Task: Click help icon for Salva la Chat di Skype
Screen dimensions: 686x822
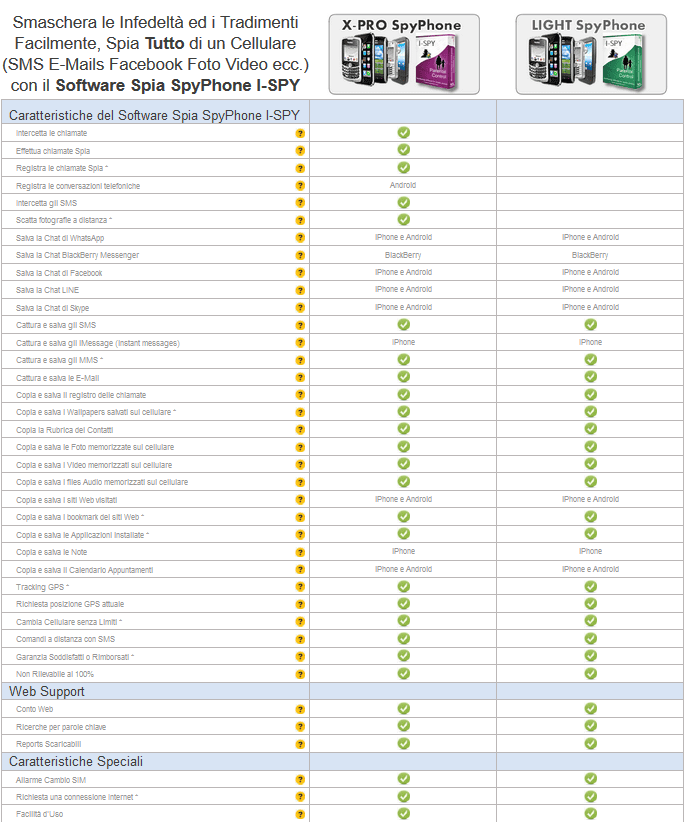Action: coord(300,308)
